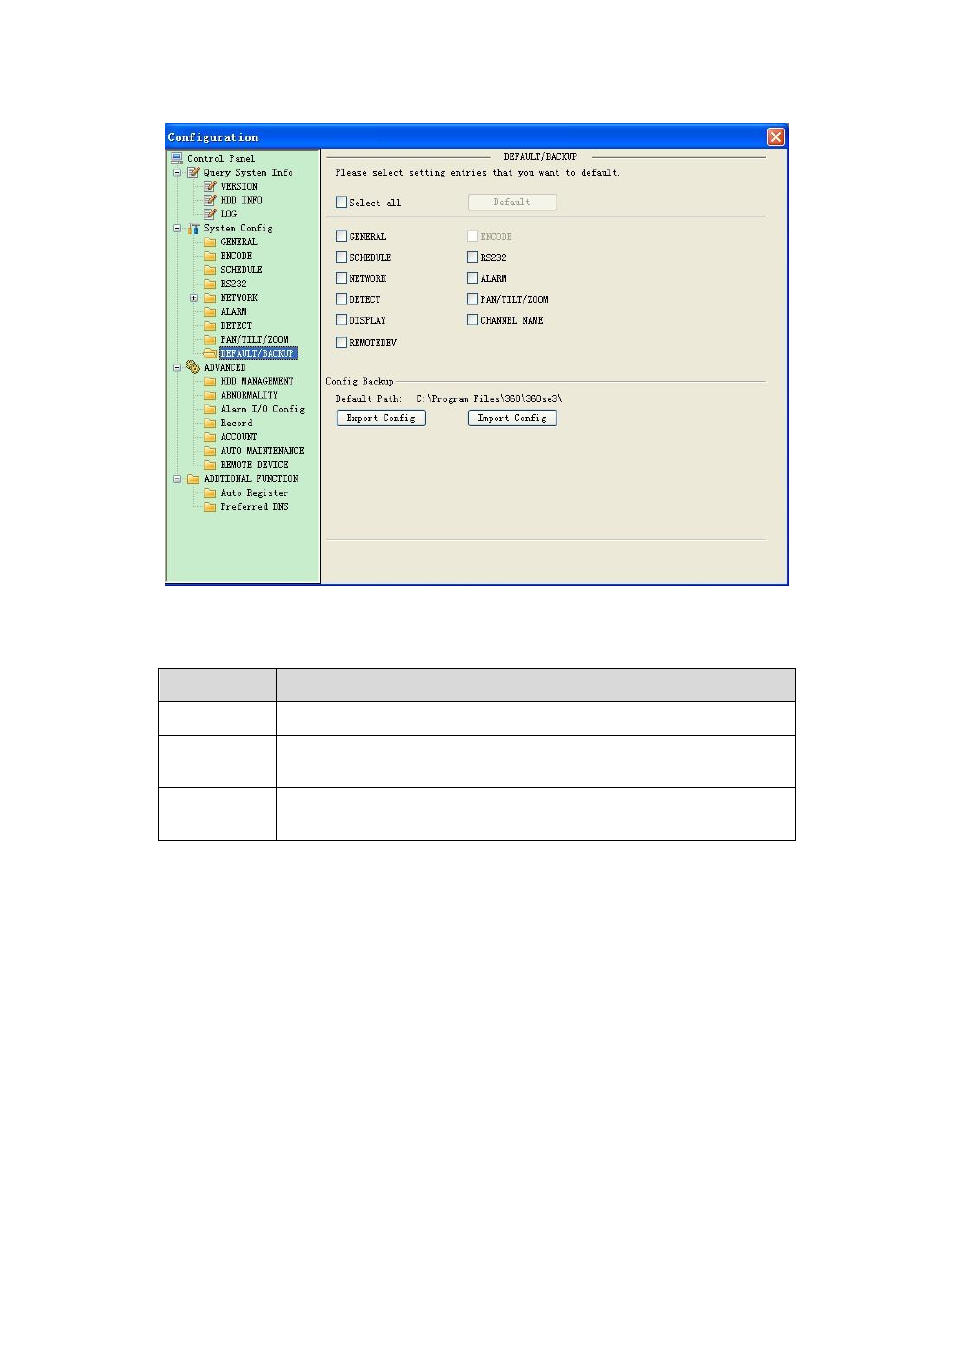Click the greyed-out Default button

coord(512,202)
